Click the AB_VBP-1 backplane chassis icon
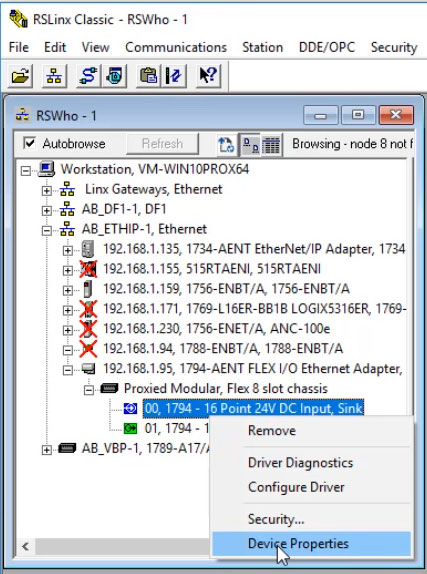The image size is (427, 574). [67, 448]
